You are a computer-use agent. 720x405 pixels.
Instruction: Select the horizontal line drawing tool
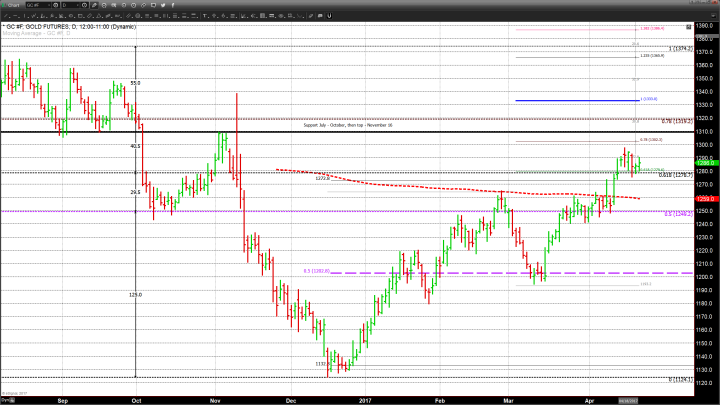(16, 16)
